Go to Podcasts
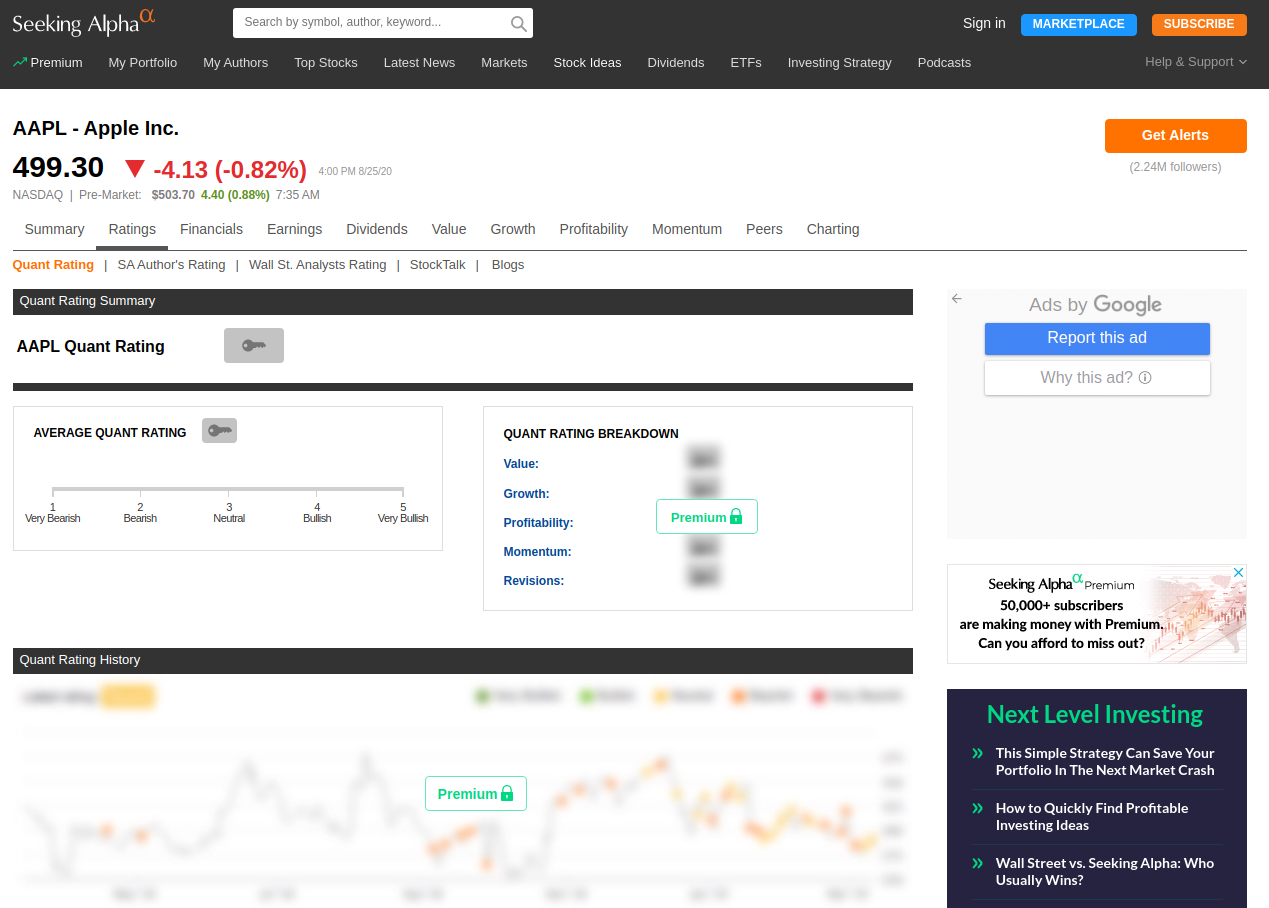Viewport: 1269px width, 908px height. 944,62
